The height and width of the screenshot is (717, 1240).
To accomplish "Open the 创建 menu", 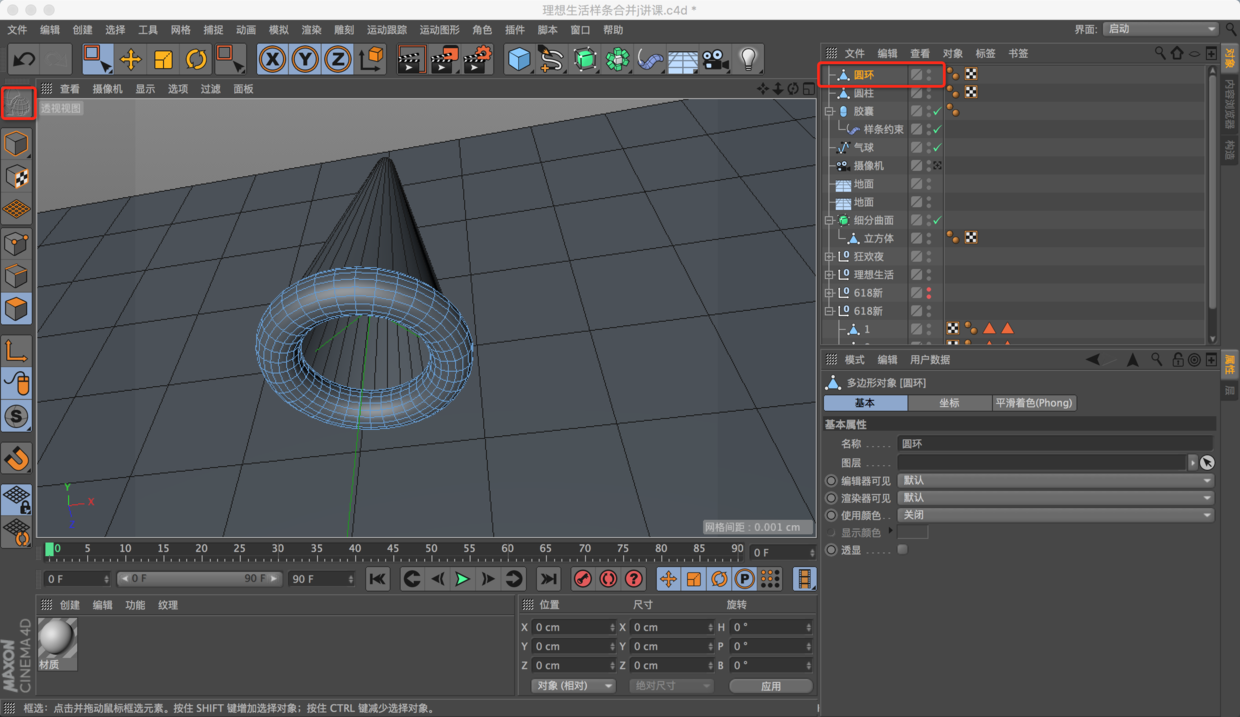I will click(x=83, y=30).
